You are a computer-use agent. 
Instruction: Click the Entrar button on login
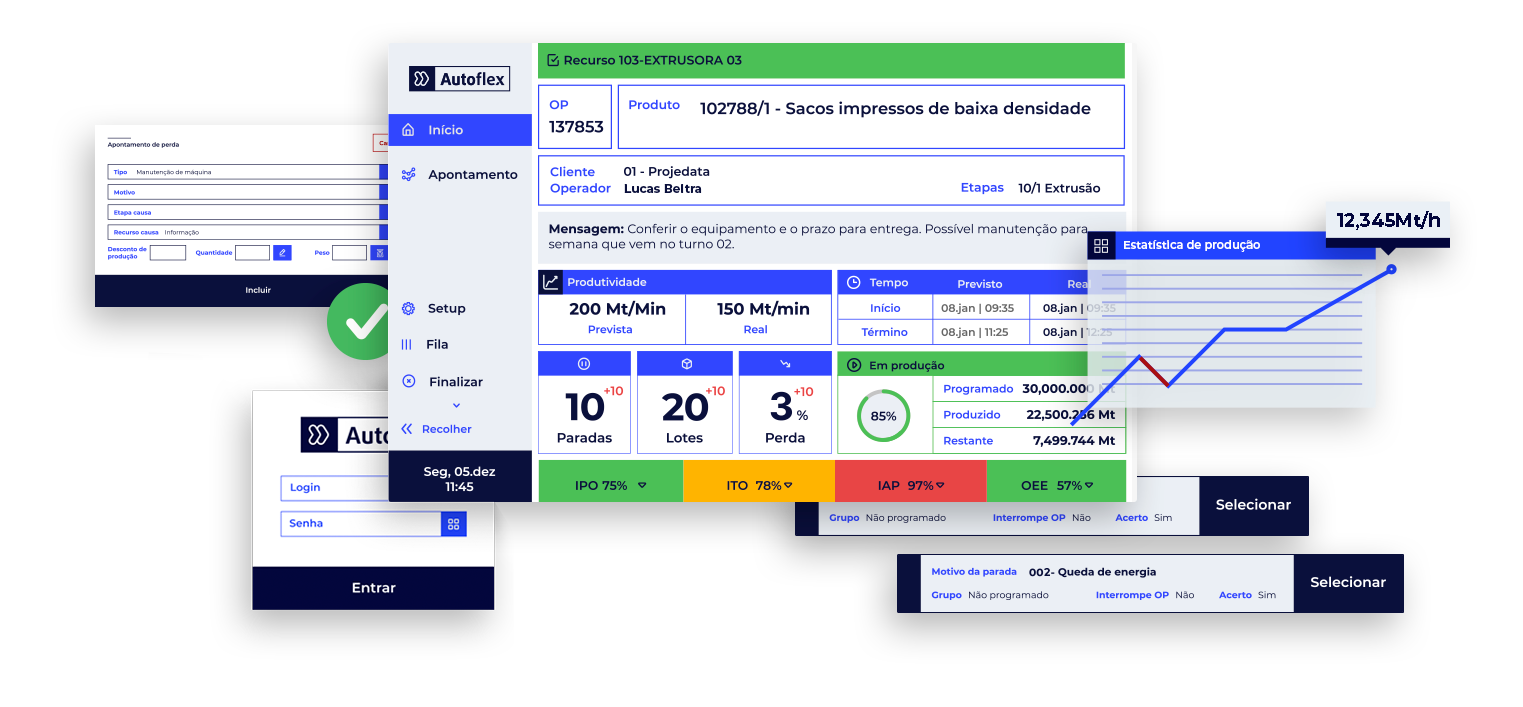[x=373, y=588]
